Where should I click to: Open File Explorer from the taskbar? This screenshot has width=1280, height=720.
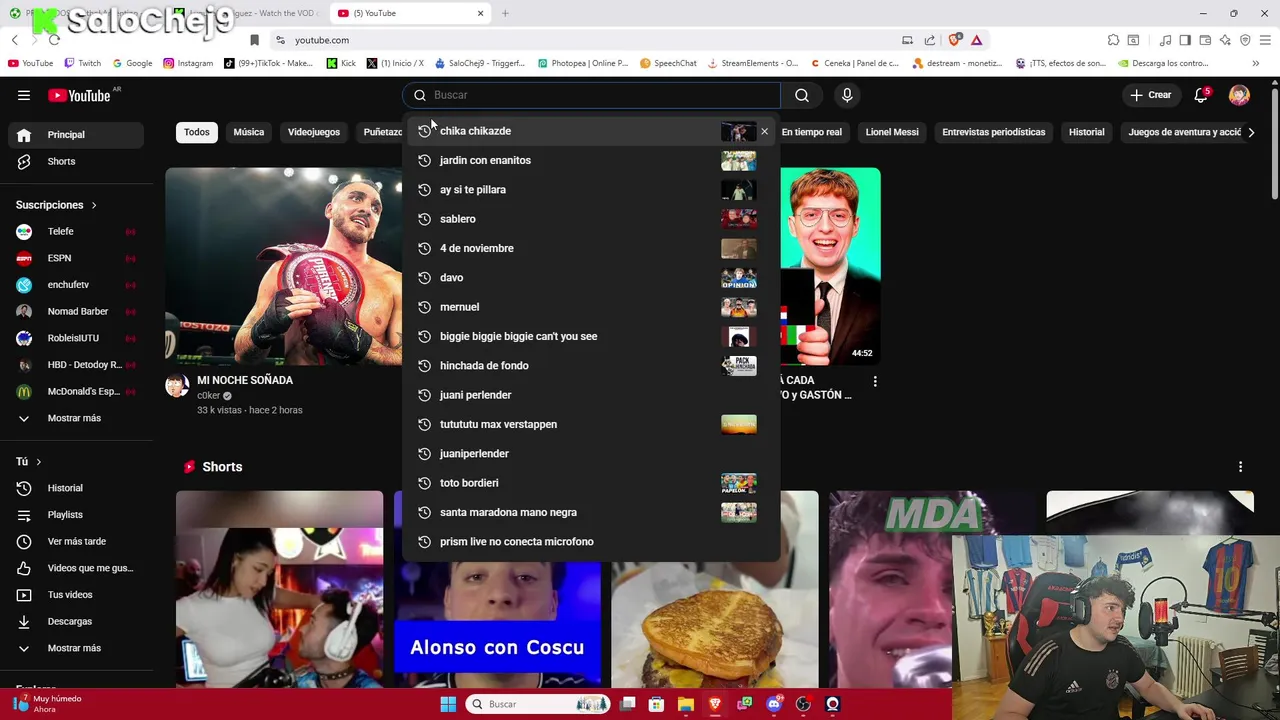click(x=685, y=704)
